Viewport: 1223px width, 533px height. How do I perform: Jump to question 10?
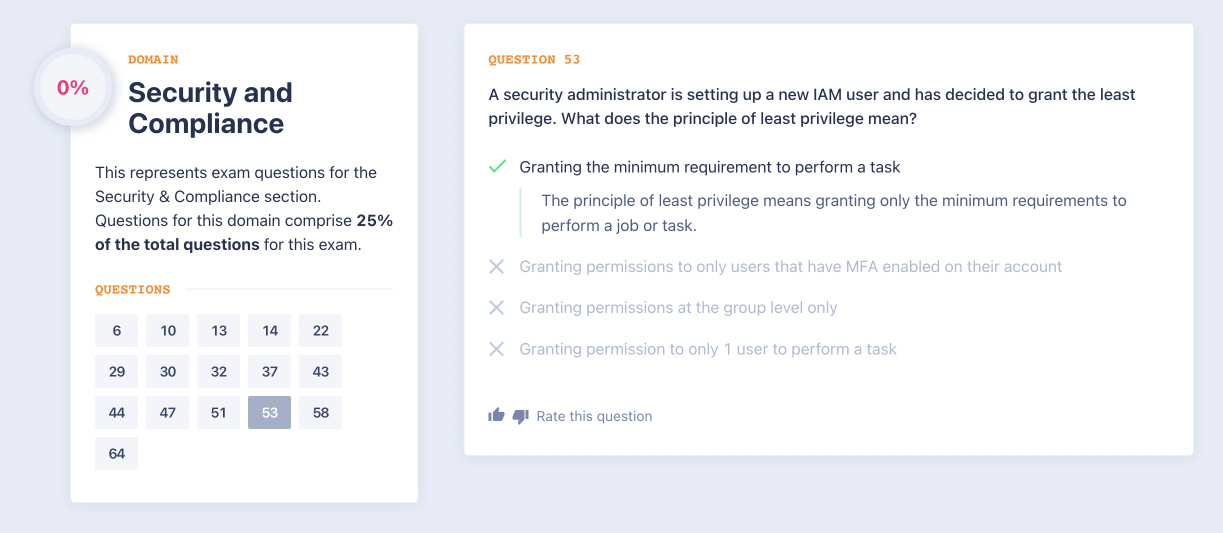[168, 331]
